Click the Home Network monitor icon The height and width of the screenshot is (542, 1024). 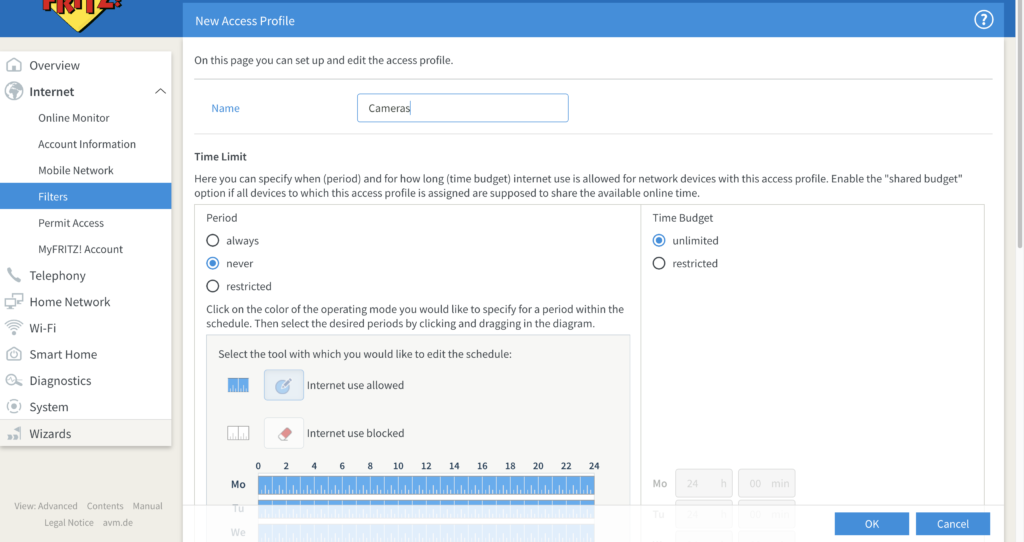pos(14,302)
